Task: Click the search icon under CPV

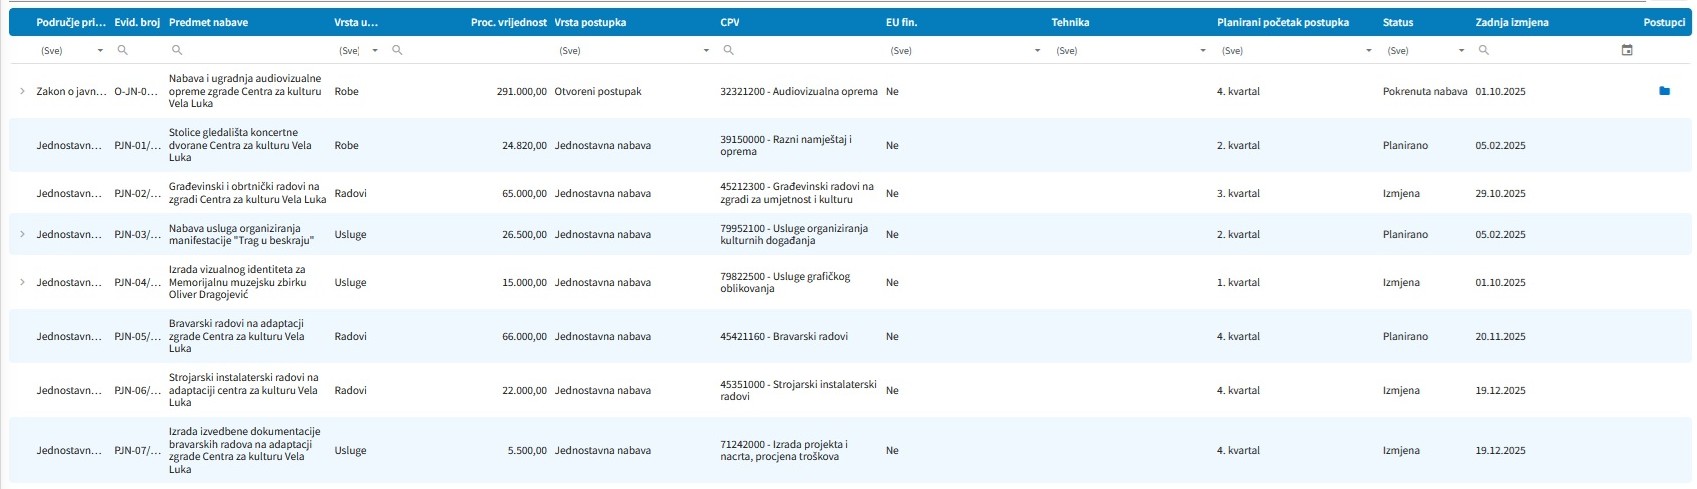Action: pos(729,50)
